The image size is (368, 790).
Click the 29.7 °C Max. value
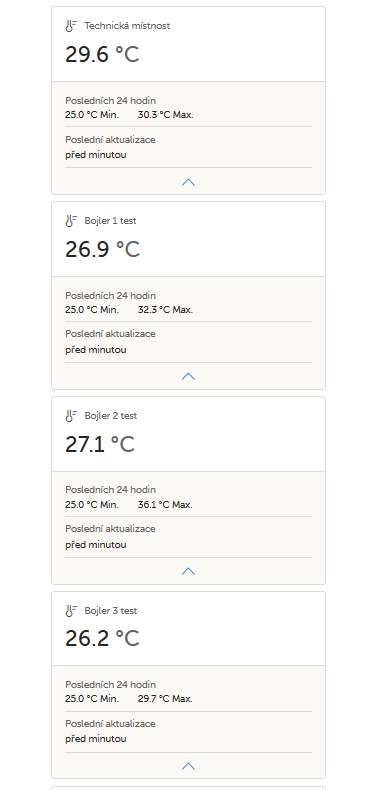tap(165, 699)
